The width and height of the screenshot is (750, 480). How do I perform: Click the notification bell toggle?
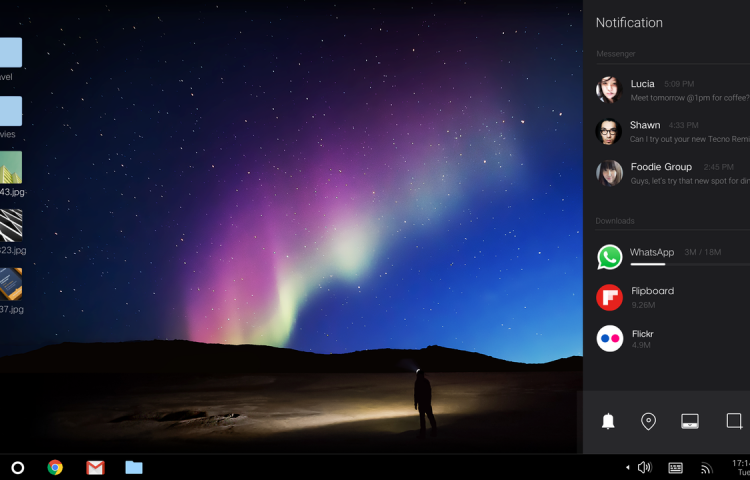click(x=608, y=421)
